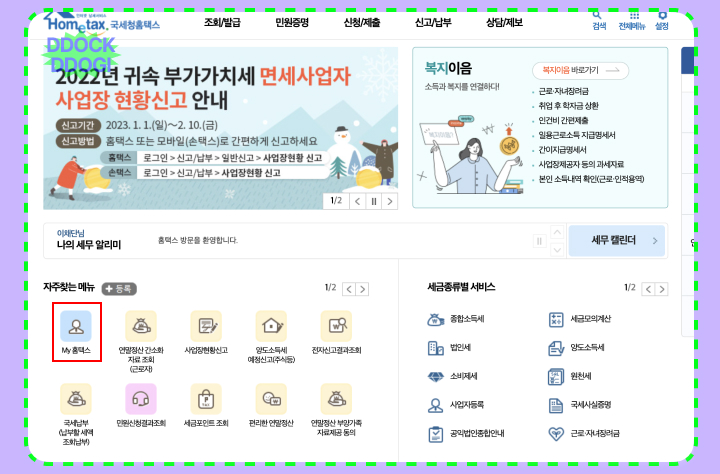Open the 상담/제보 menu
The image size is (720, 474).
coord(504,23)
